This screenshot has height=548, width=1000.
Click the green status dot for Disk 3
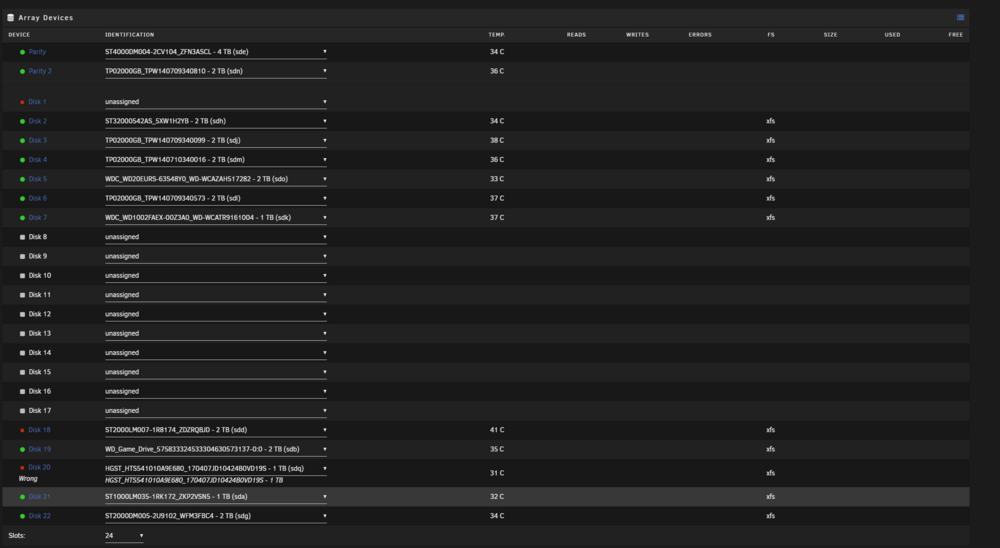(22, 140)
